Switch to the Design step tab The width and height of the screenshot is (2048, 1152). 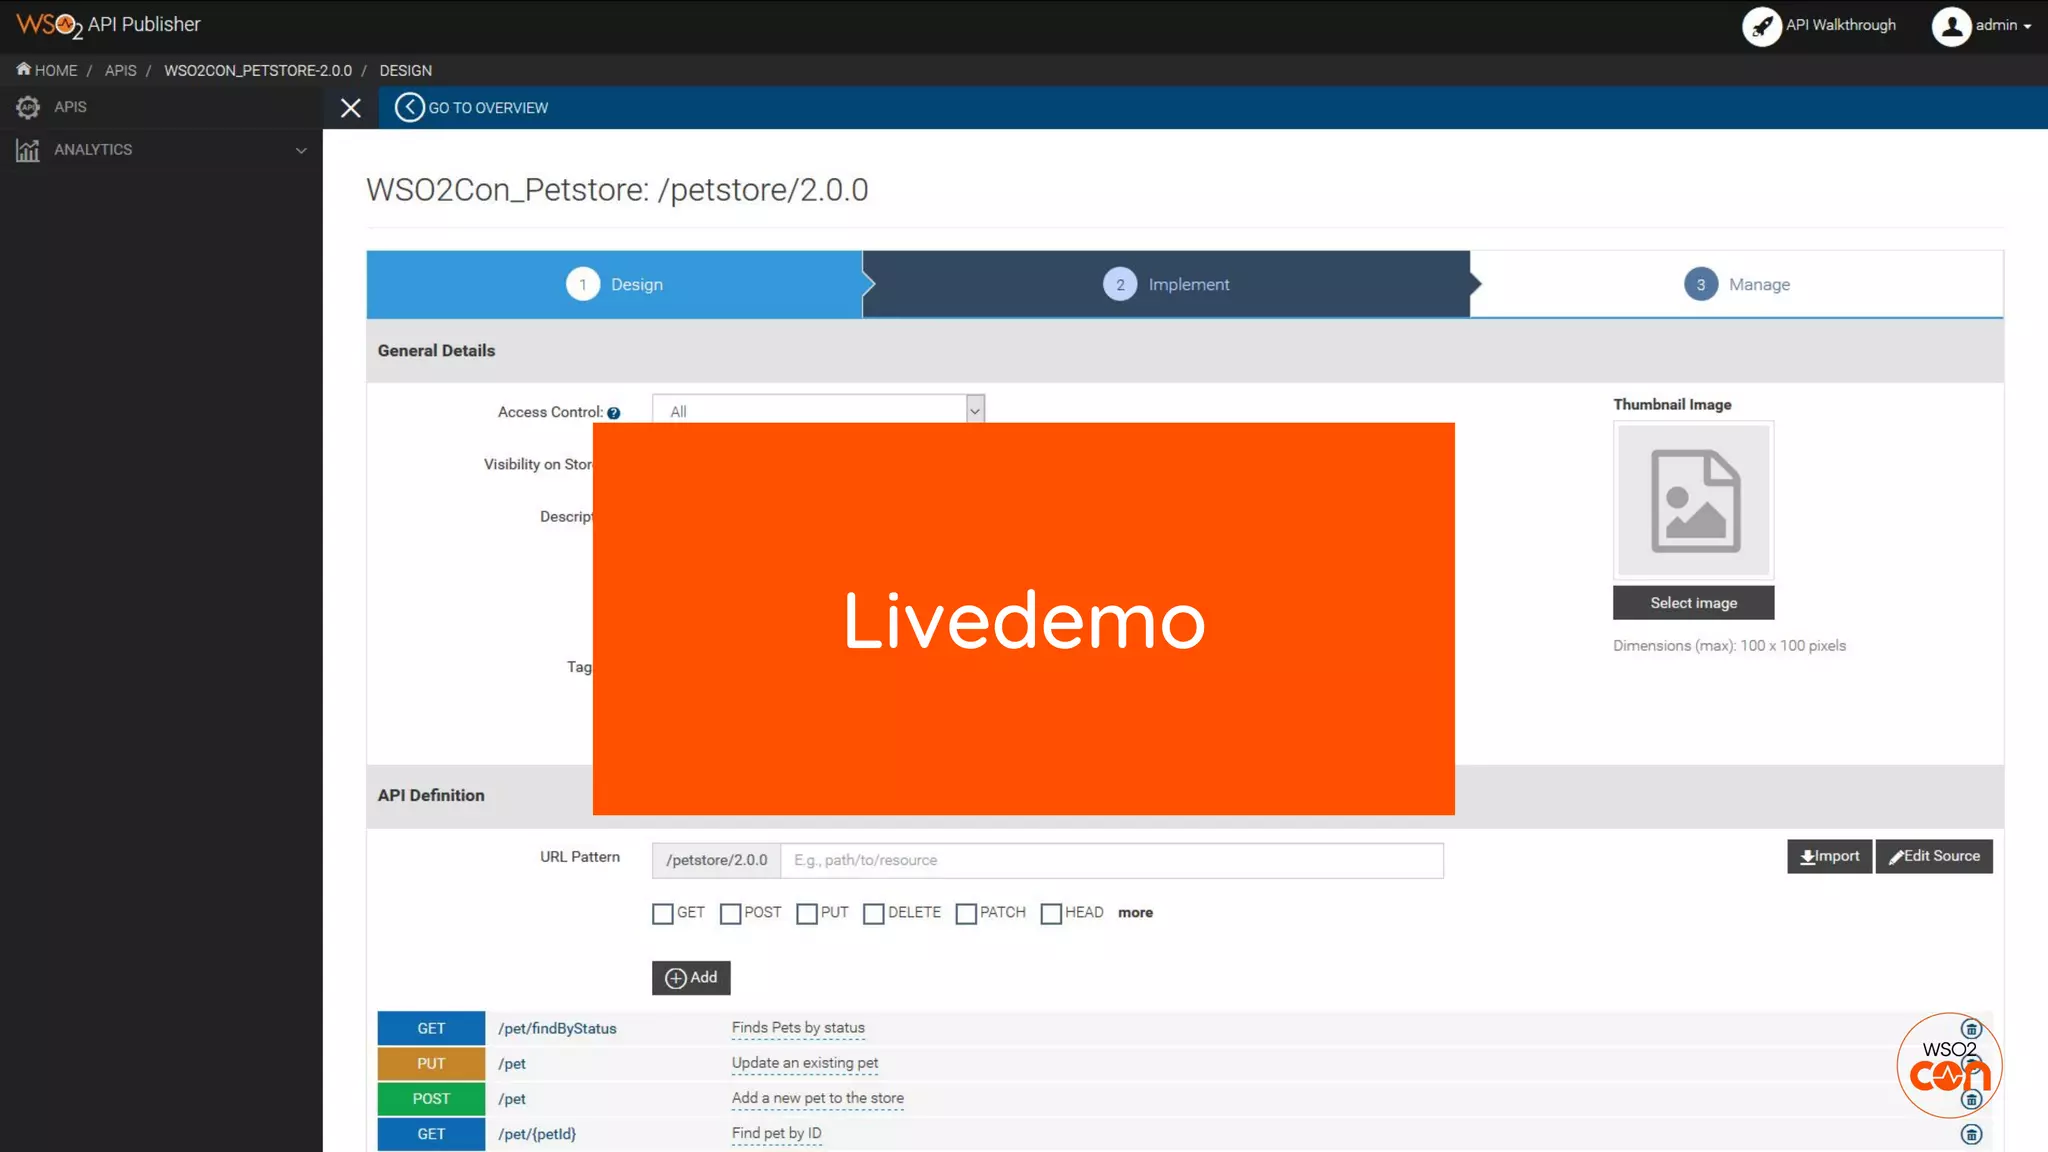tap(614, 284)
